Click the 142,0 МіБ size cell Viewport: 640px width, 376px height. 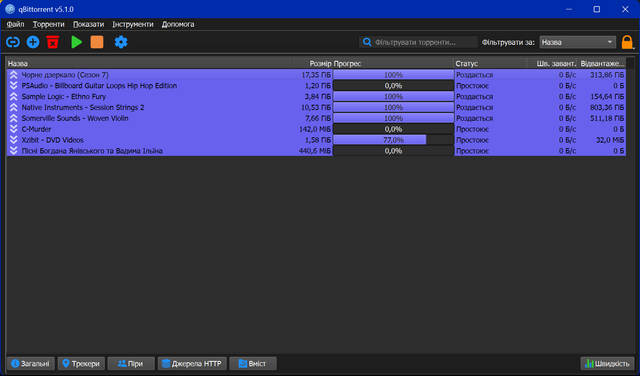click(315, 129)
